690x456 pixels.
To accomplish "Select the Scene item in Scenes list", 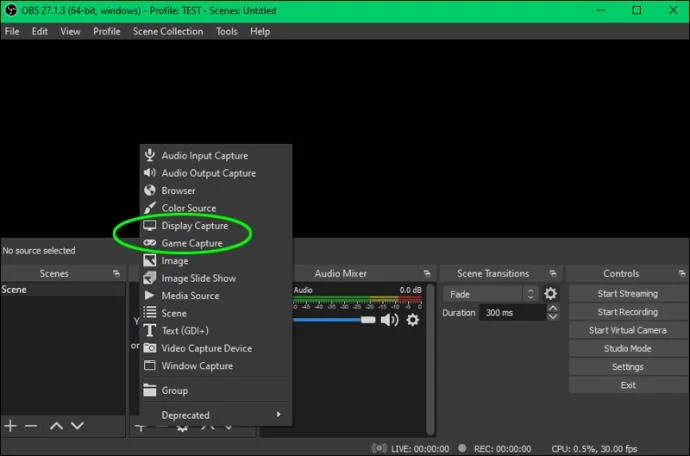I will point(63,290).
